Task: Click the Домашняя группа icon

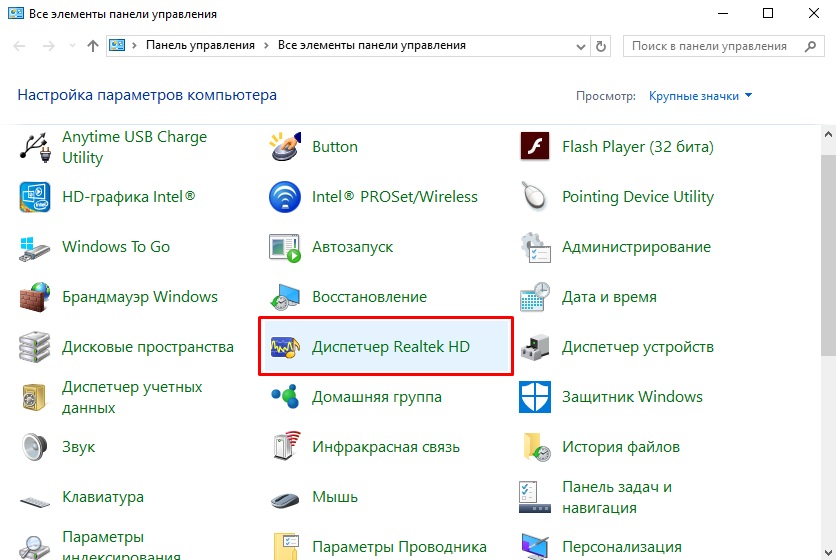Action: click(x=285, y=397)
